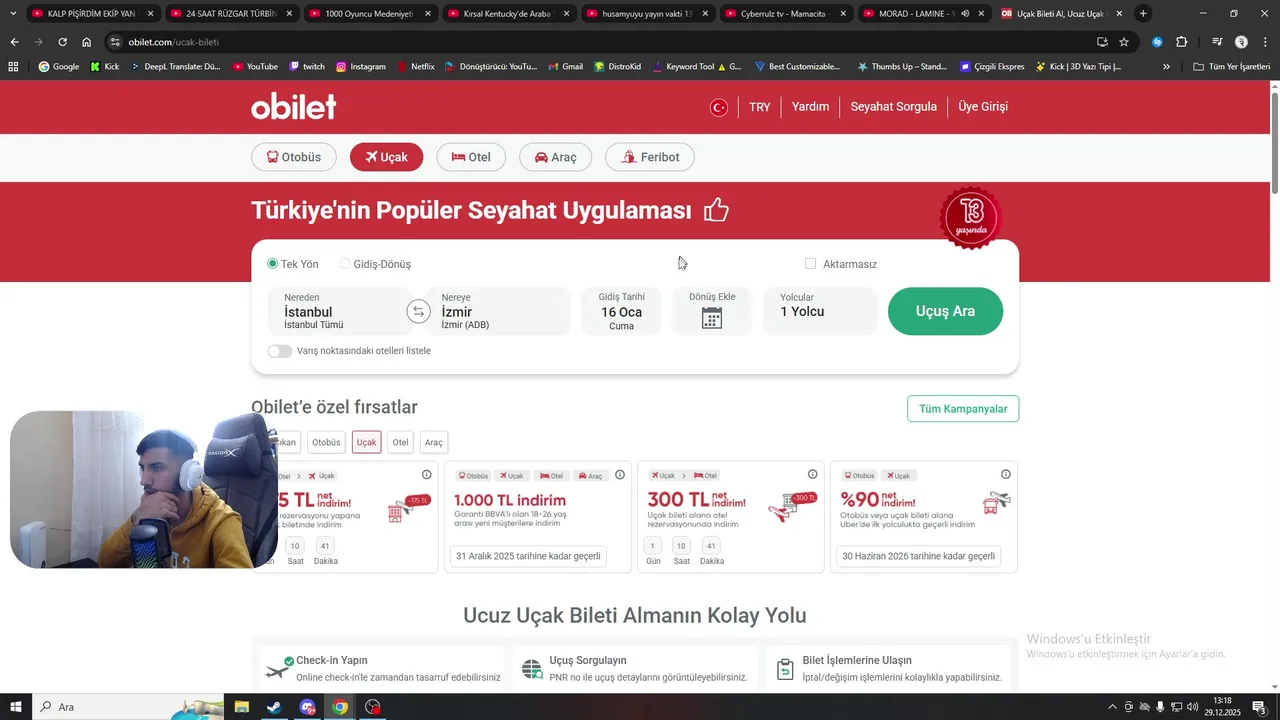Open the Nereye İzmir destination selector

497,311
